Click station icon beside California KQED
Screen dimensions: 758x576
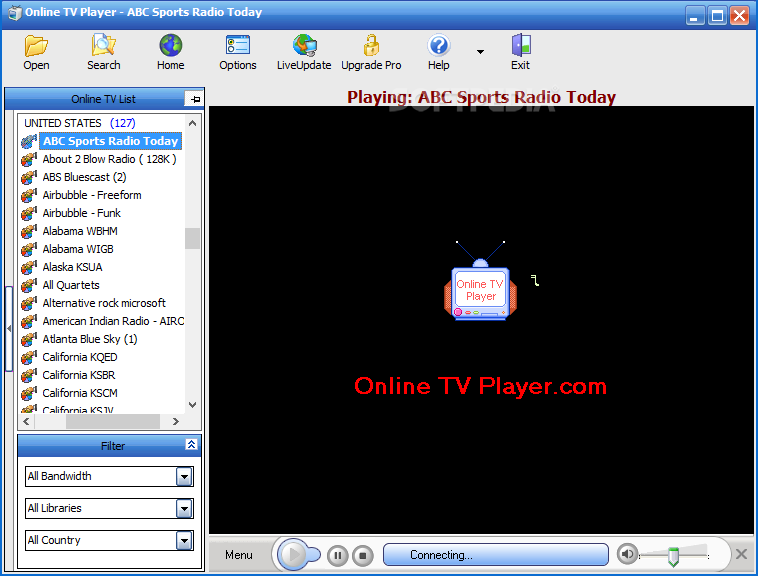point(29,357)
